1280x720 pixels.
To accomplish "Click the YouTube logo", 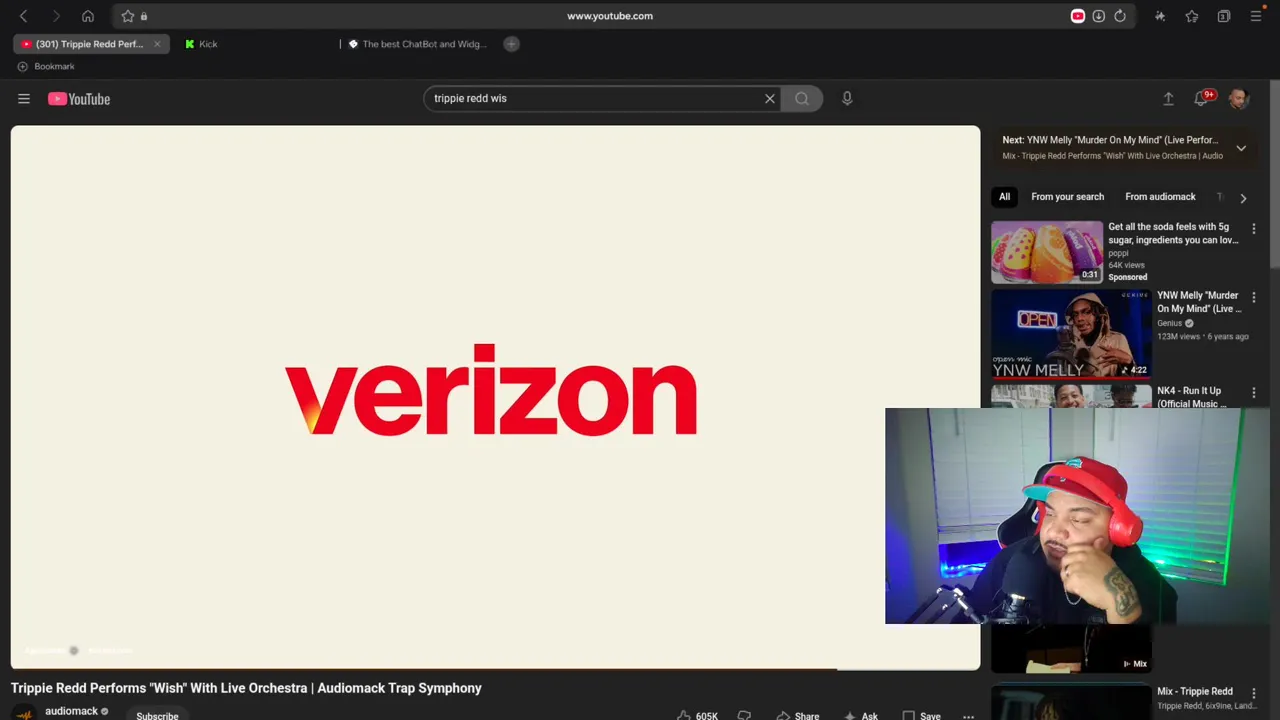I will 79,99.
